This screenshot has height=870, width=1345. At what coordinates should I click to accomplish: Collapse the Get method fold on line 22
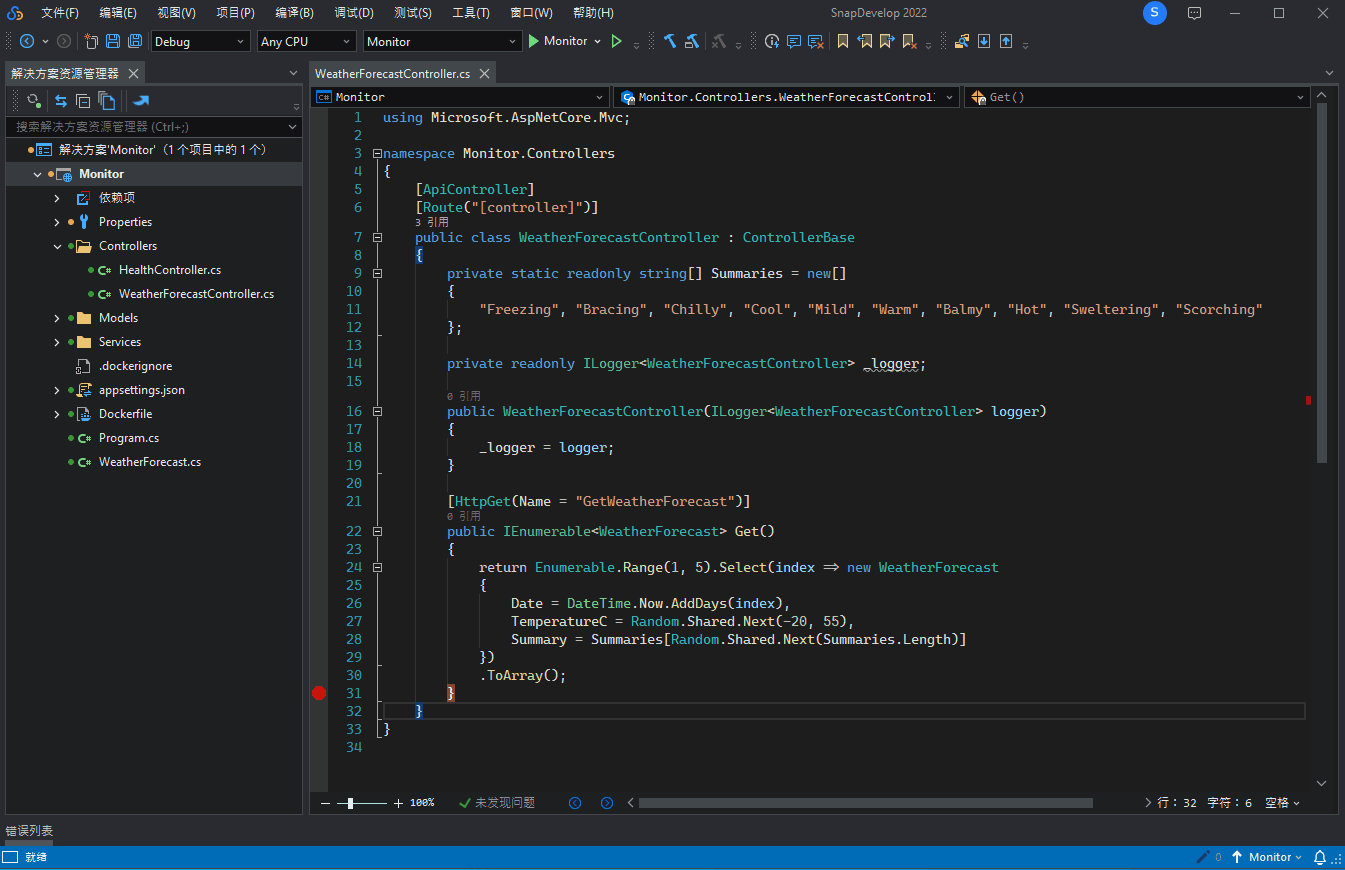click(377, 532)
